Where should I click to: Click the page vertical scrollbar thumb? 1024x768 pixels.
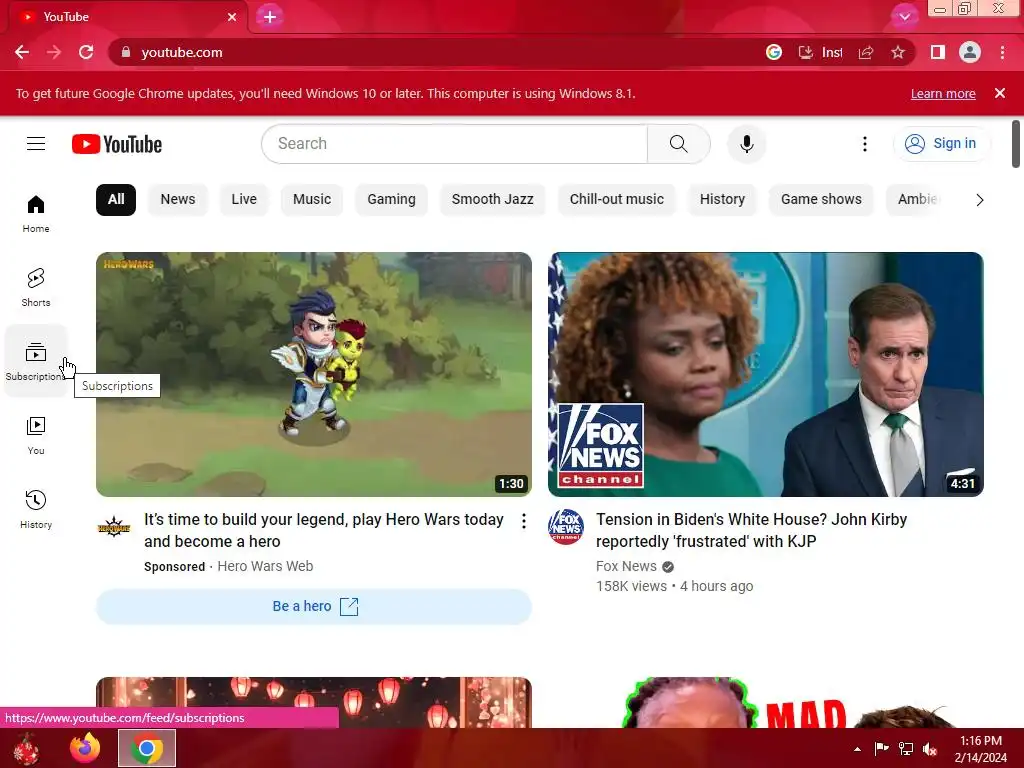[1016, 144]
